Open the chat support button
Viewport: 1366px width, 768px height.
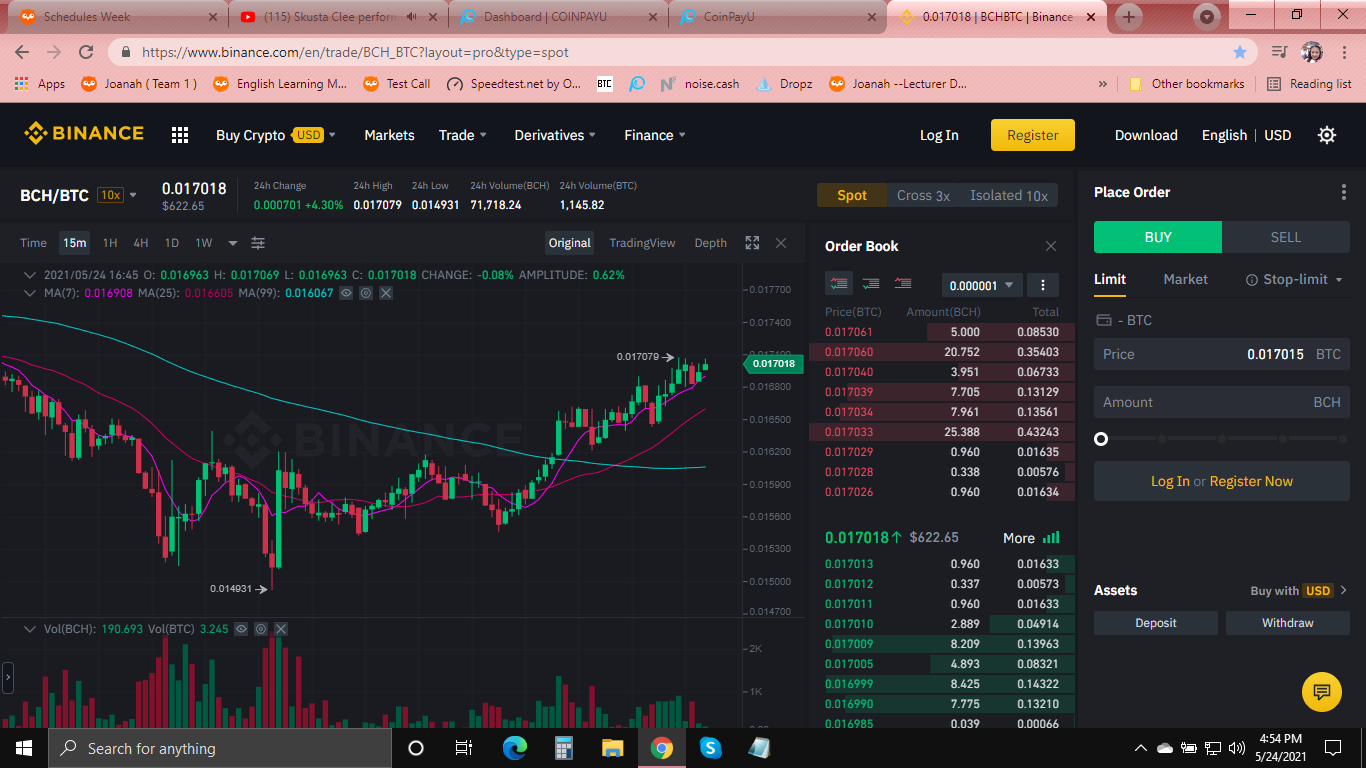point(1322,692)
